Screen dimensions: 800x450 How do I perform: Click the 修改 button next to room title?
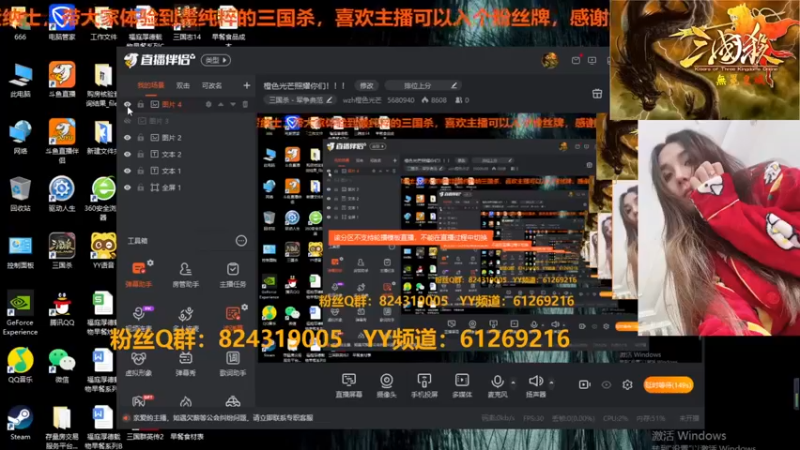[366, 85]
